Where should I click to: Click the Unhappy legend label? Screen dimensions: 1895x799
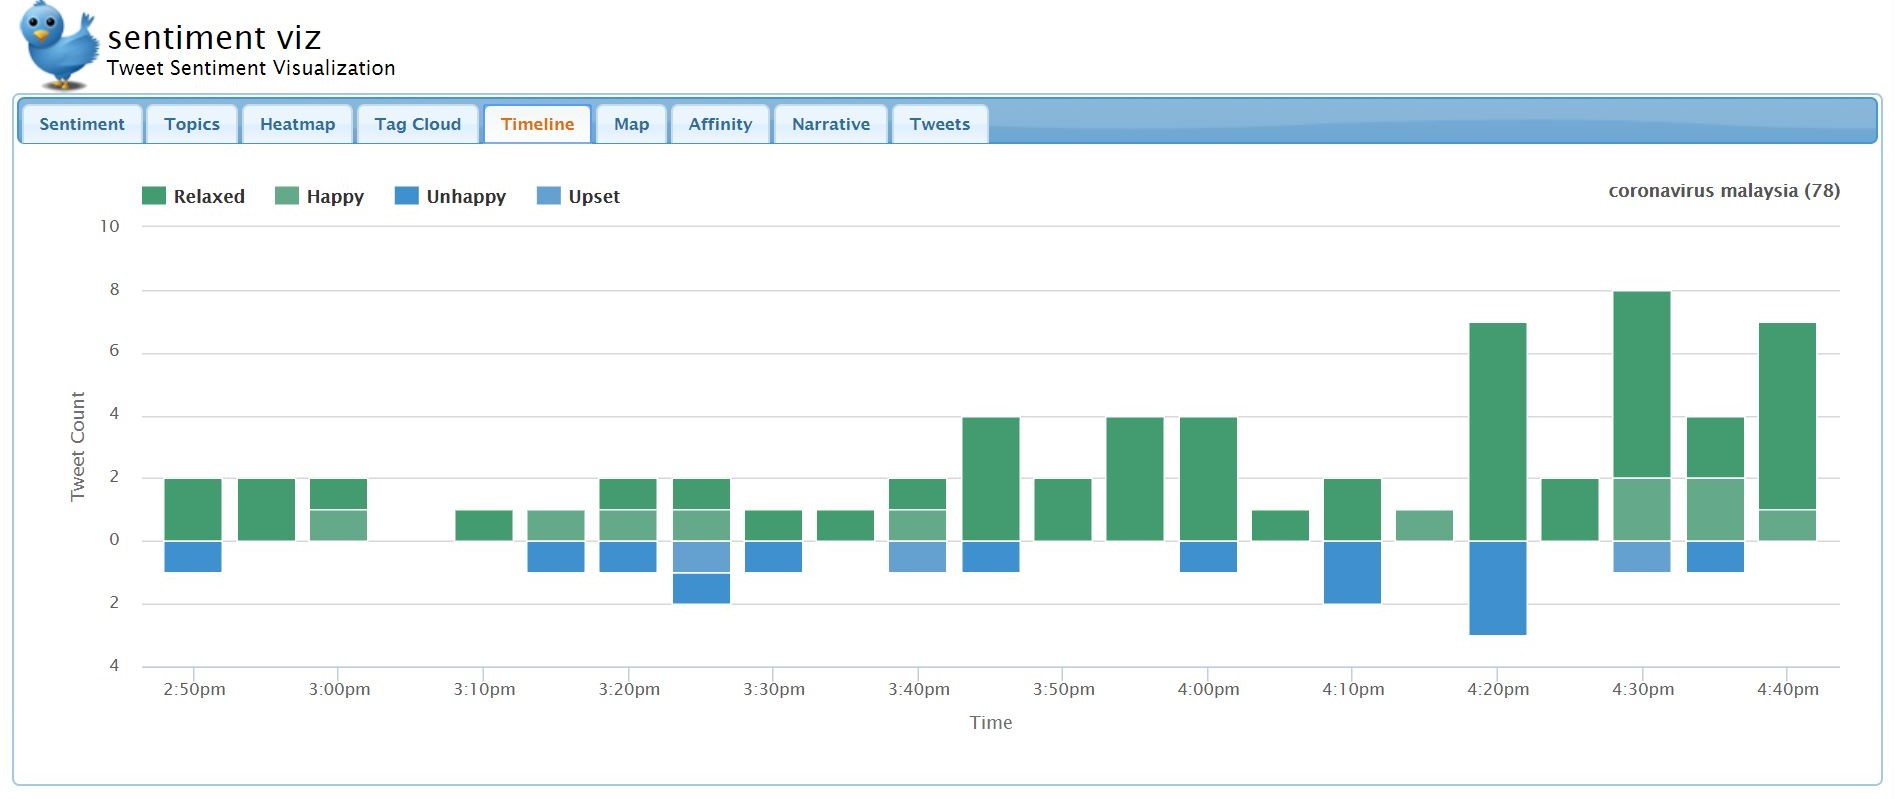pos(466,197)
